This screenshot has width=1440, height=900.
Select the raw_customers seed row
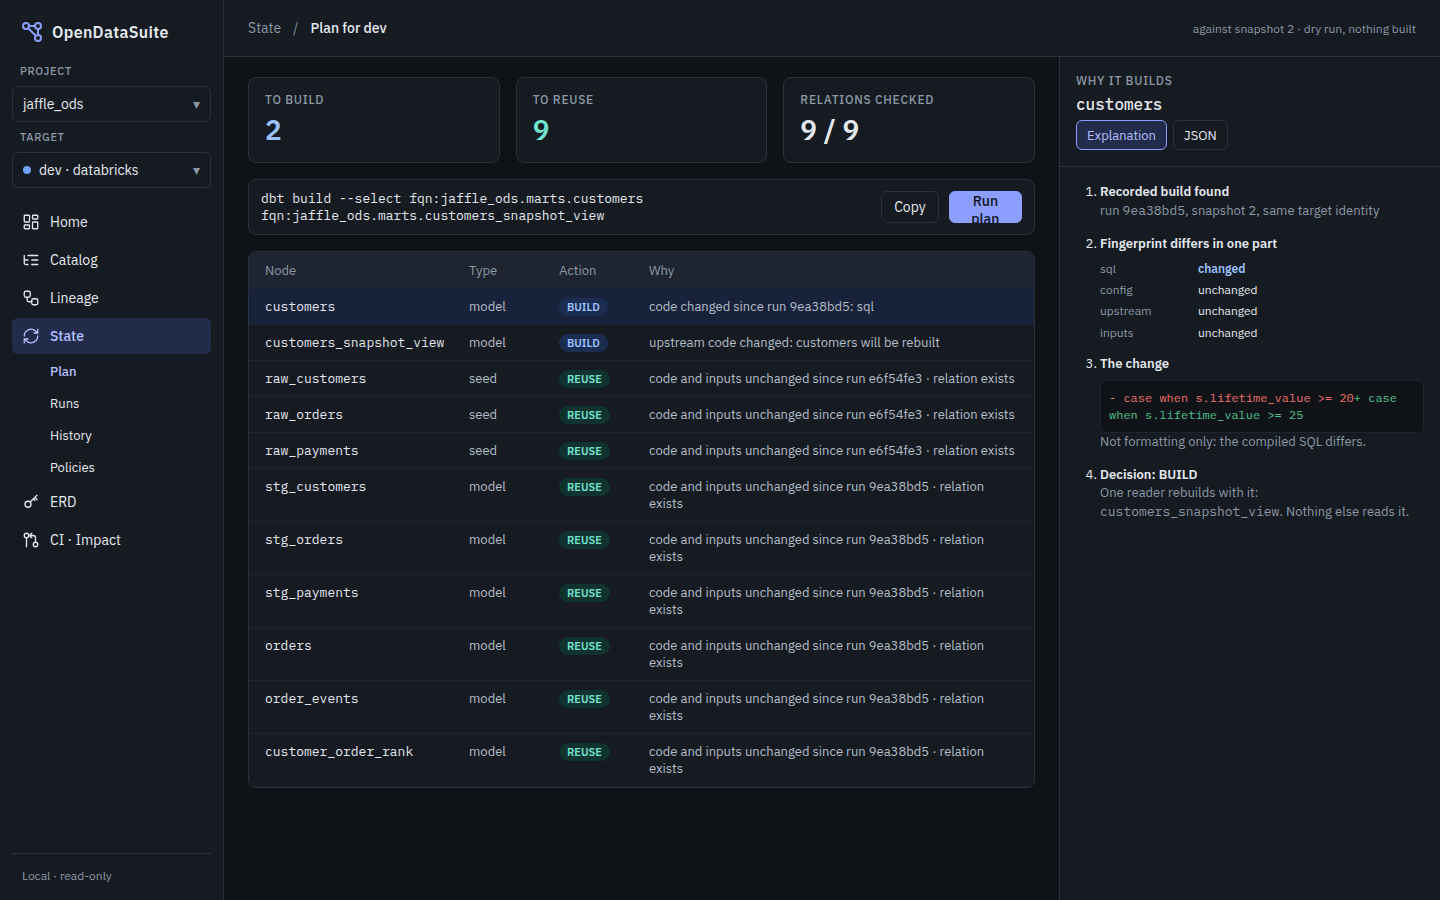coord(641,379)
